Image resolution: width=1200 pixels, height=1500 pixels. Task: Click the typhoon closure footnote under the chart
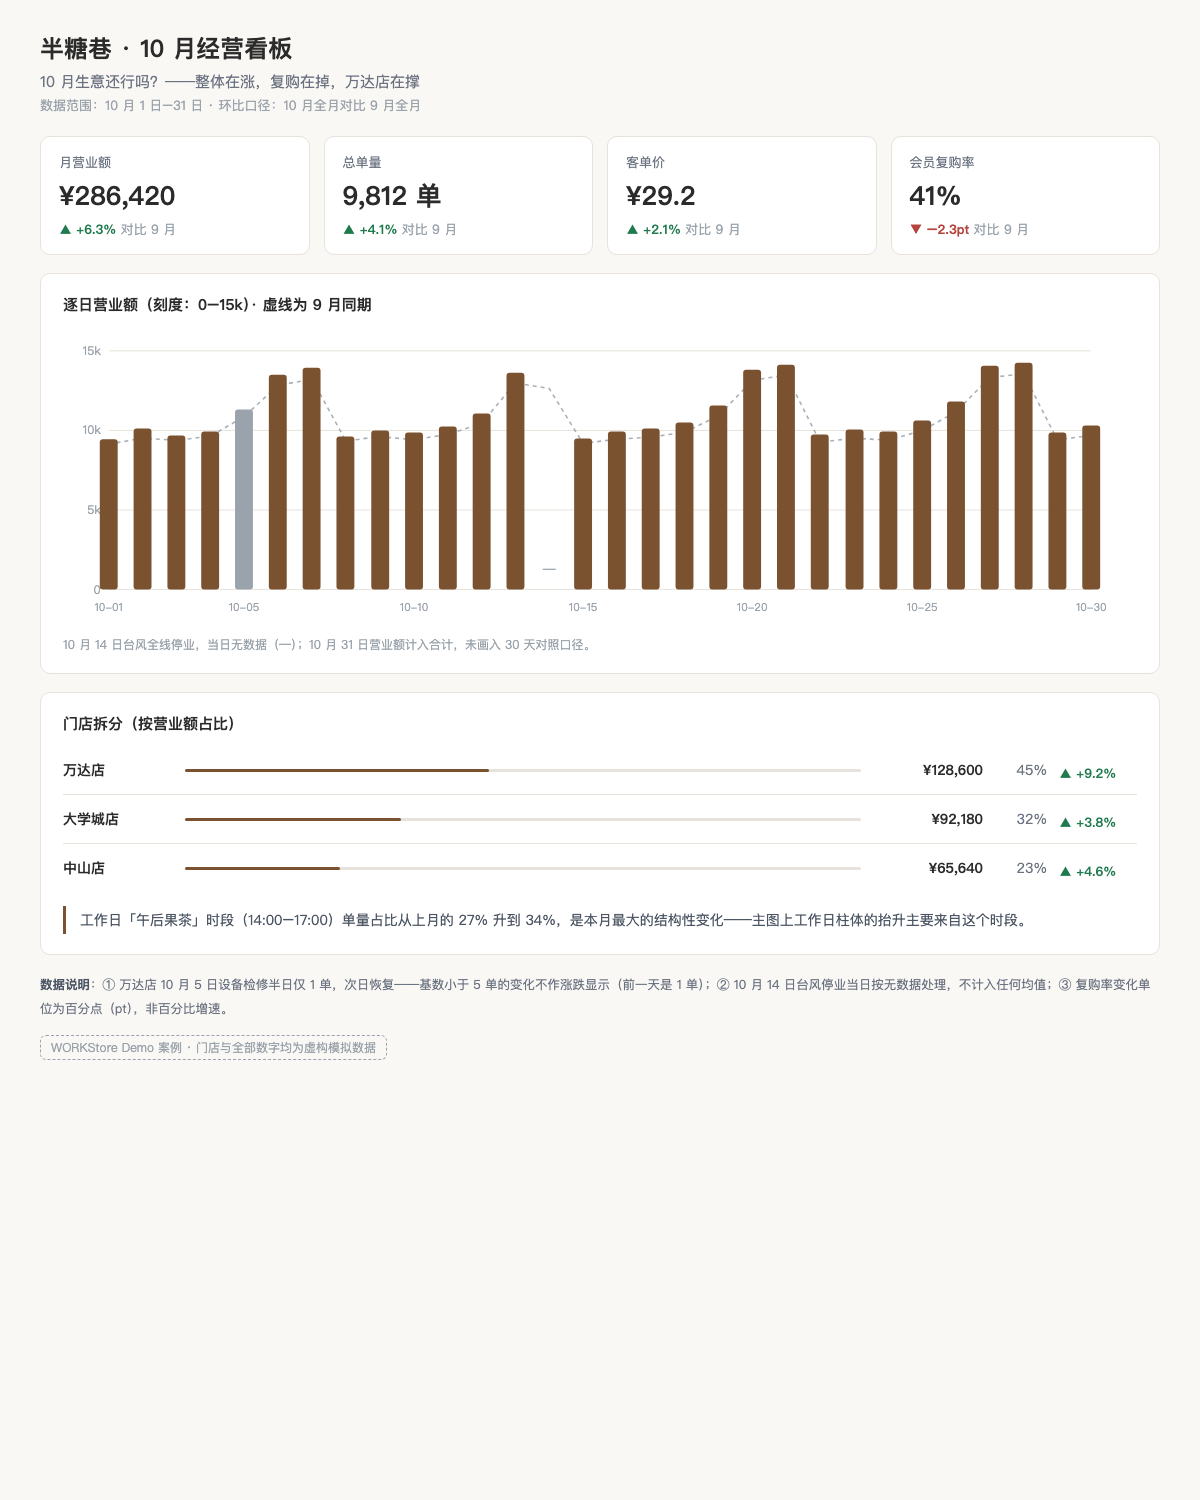(329, 645)
